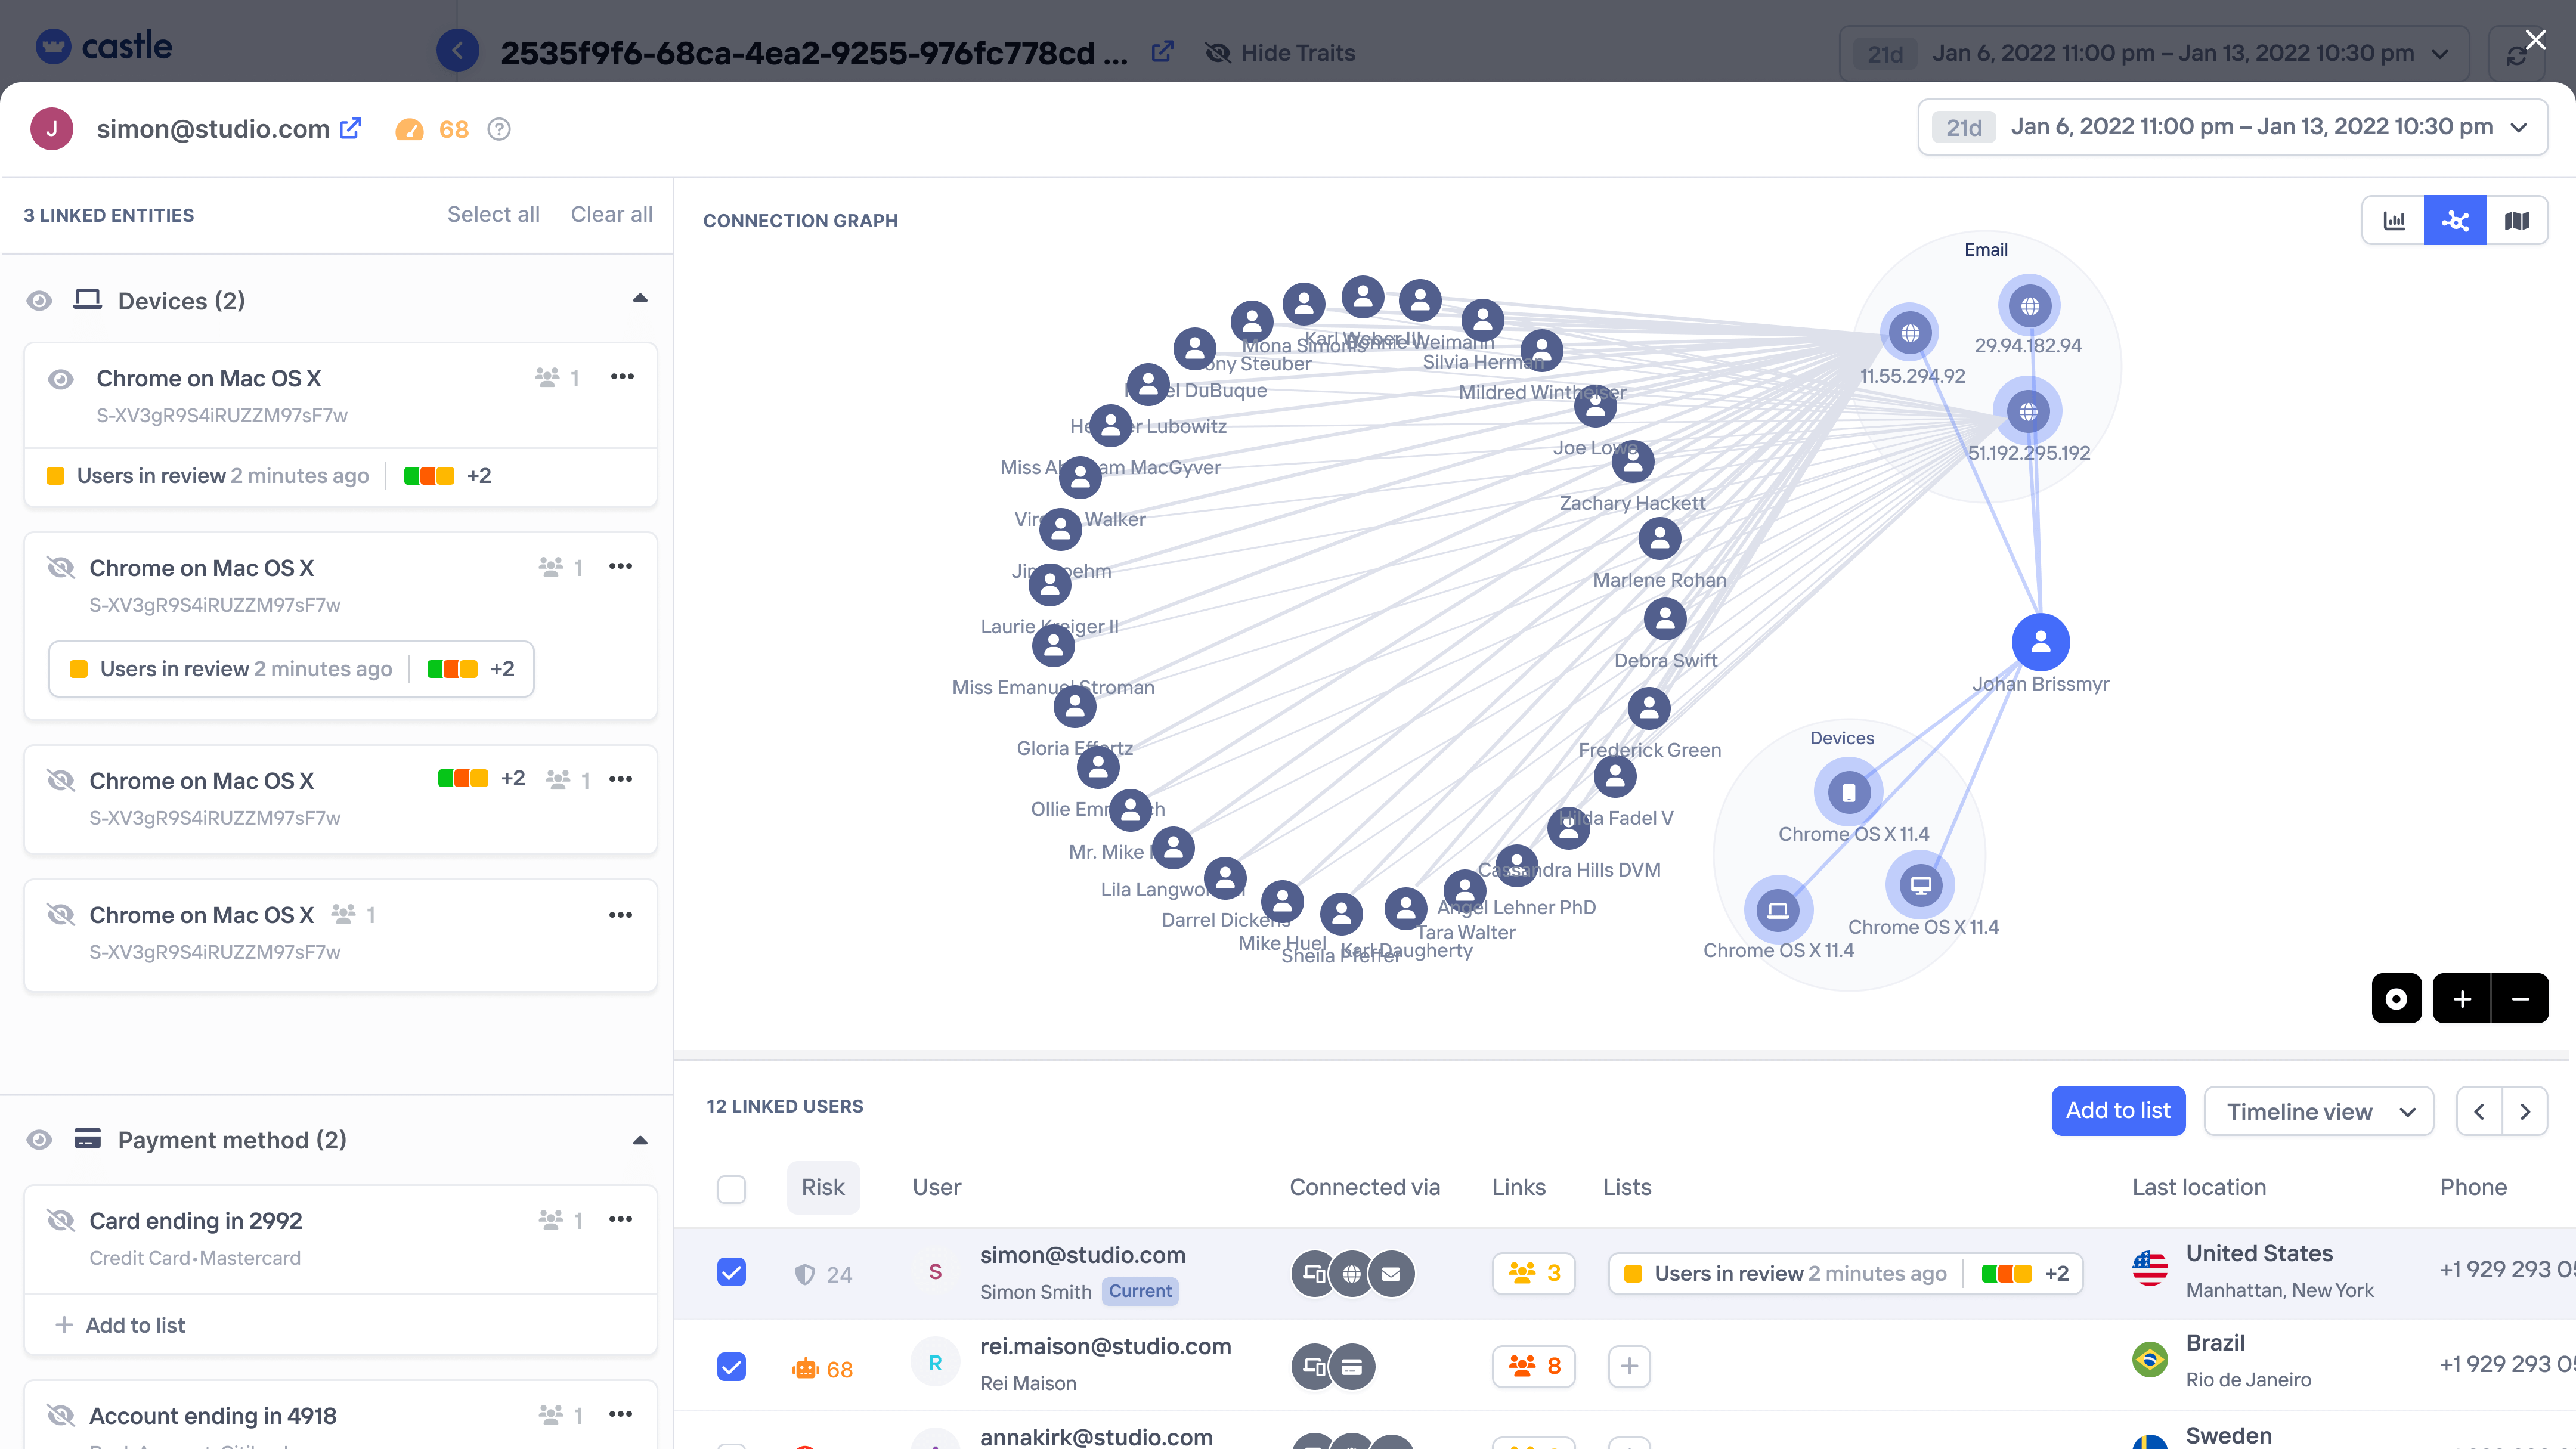
Task: Sort the table by Risk column
Action: coord(823,1187)
